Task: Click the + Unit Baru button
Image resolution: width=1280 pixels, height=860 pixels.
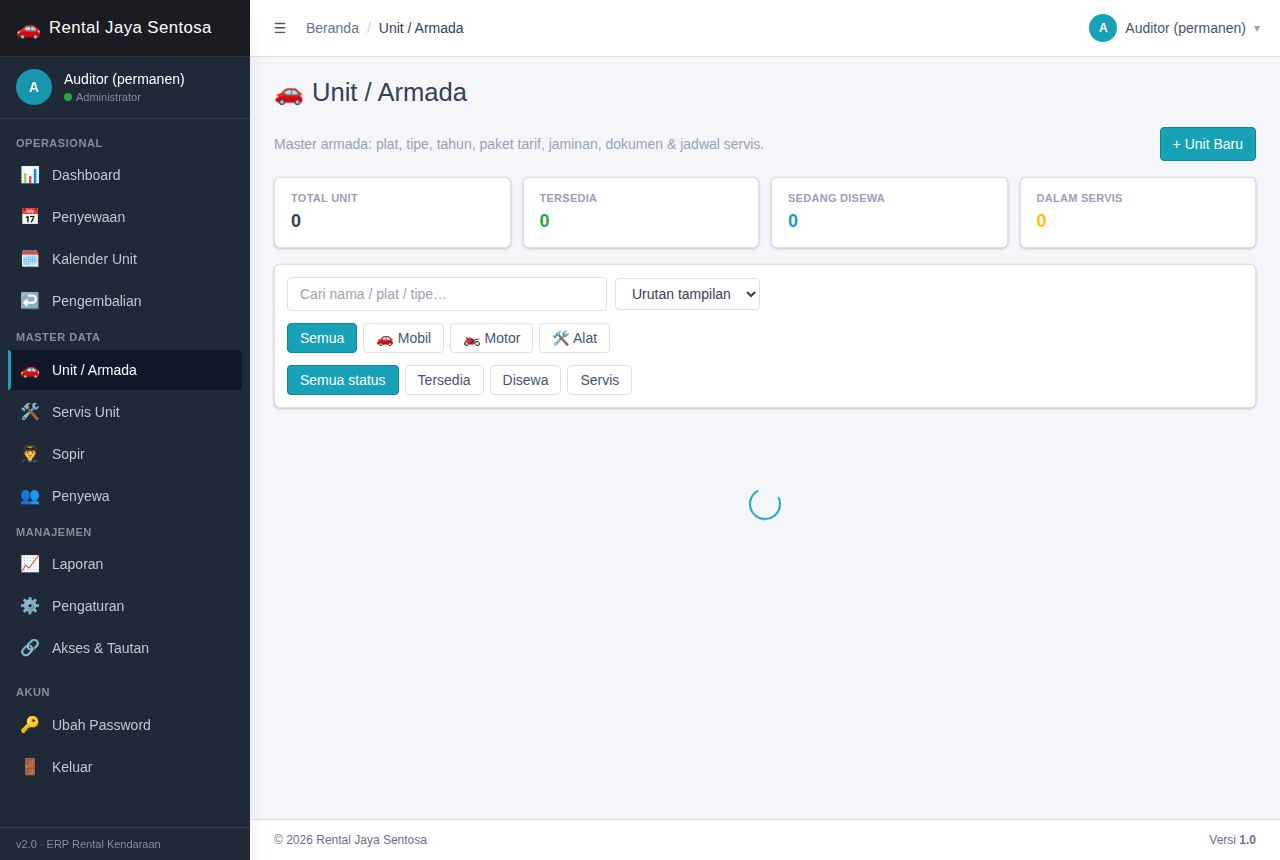Action: pyautogui.click(x=1208, y=144)
